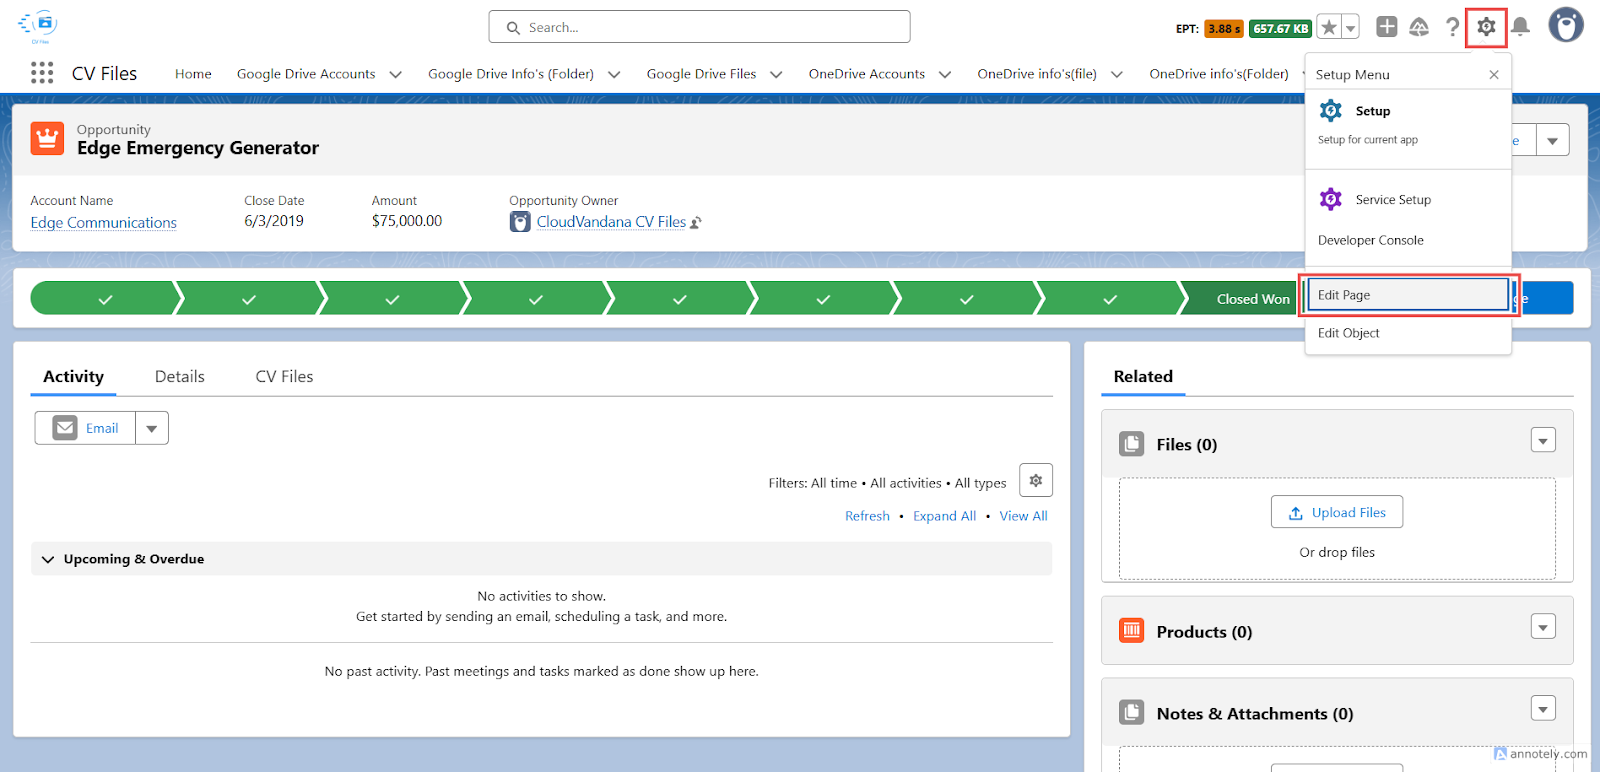Select Setup for current app
The image size is (1600, 772).
pos(1408,124)
